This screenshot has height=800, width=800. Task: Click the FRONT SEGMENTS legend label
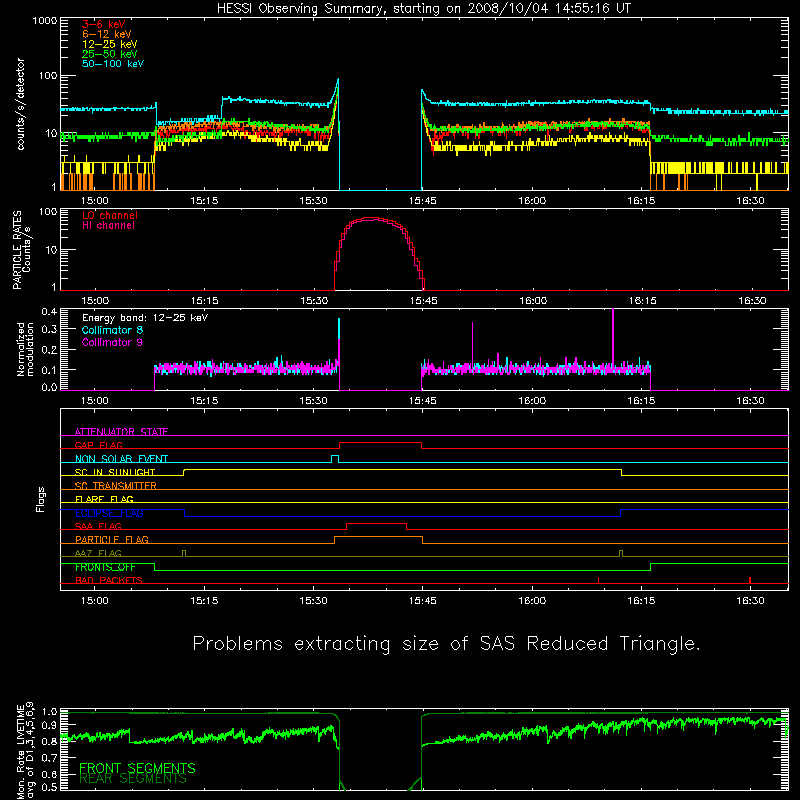point(137,768)
